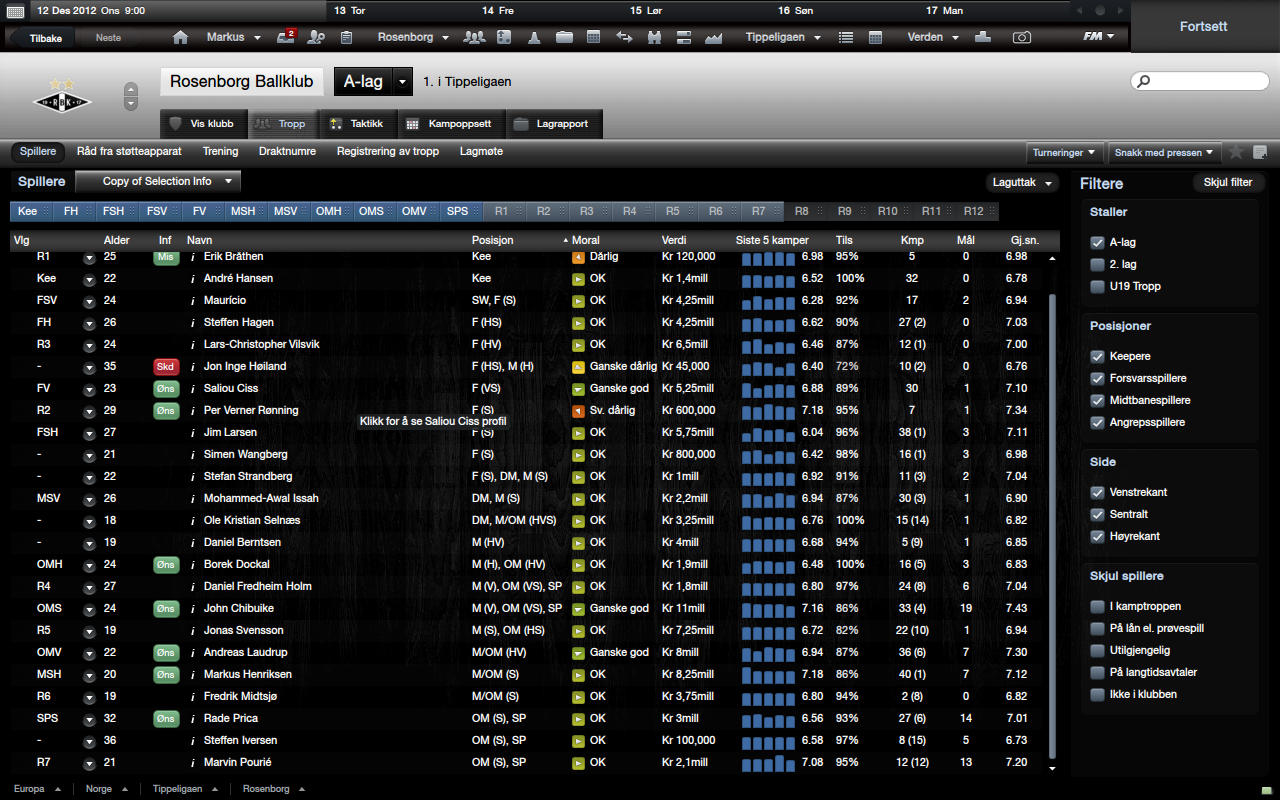Expand the Tippeligaen competition menu
The height and width of the screenshot is (800, 1280).
(783, 37)
